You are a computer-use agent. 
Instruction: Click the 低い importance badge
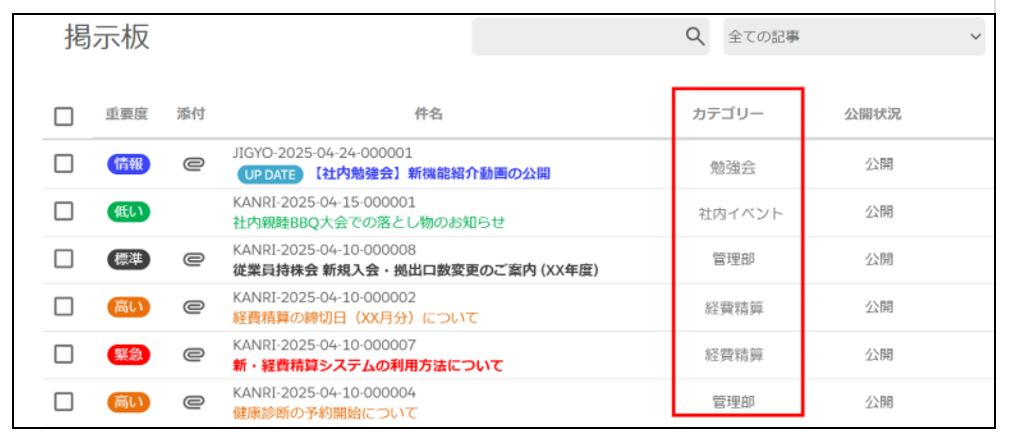coord(128,212)
